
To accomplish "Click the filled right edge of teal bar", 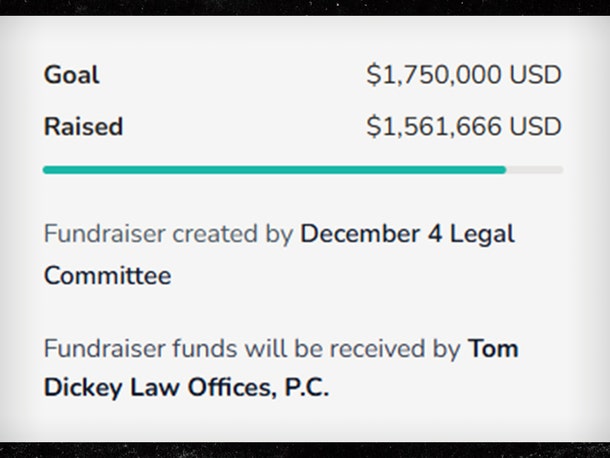I will [503, 170].
